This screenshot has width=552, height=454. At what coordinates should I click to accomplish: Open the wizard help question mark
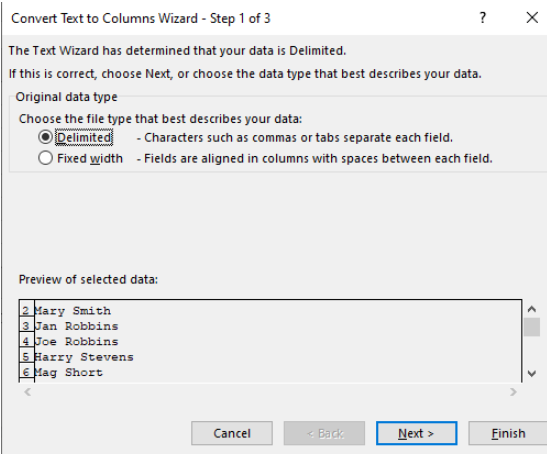click(483, 18)
